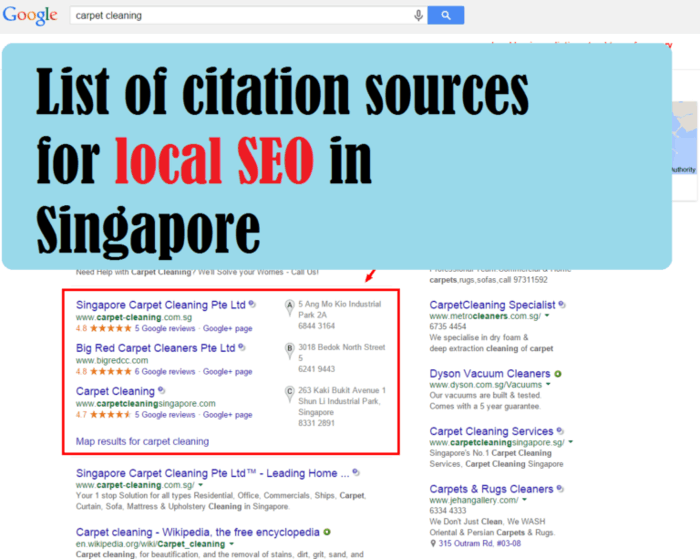
Task: Click map pin A marker
Action: point(289,307)
